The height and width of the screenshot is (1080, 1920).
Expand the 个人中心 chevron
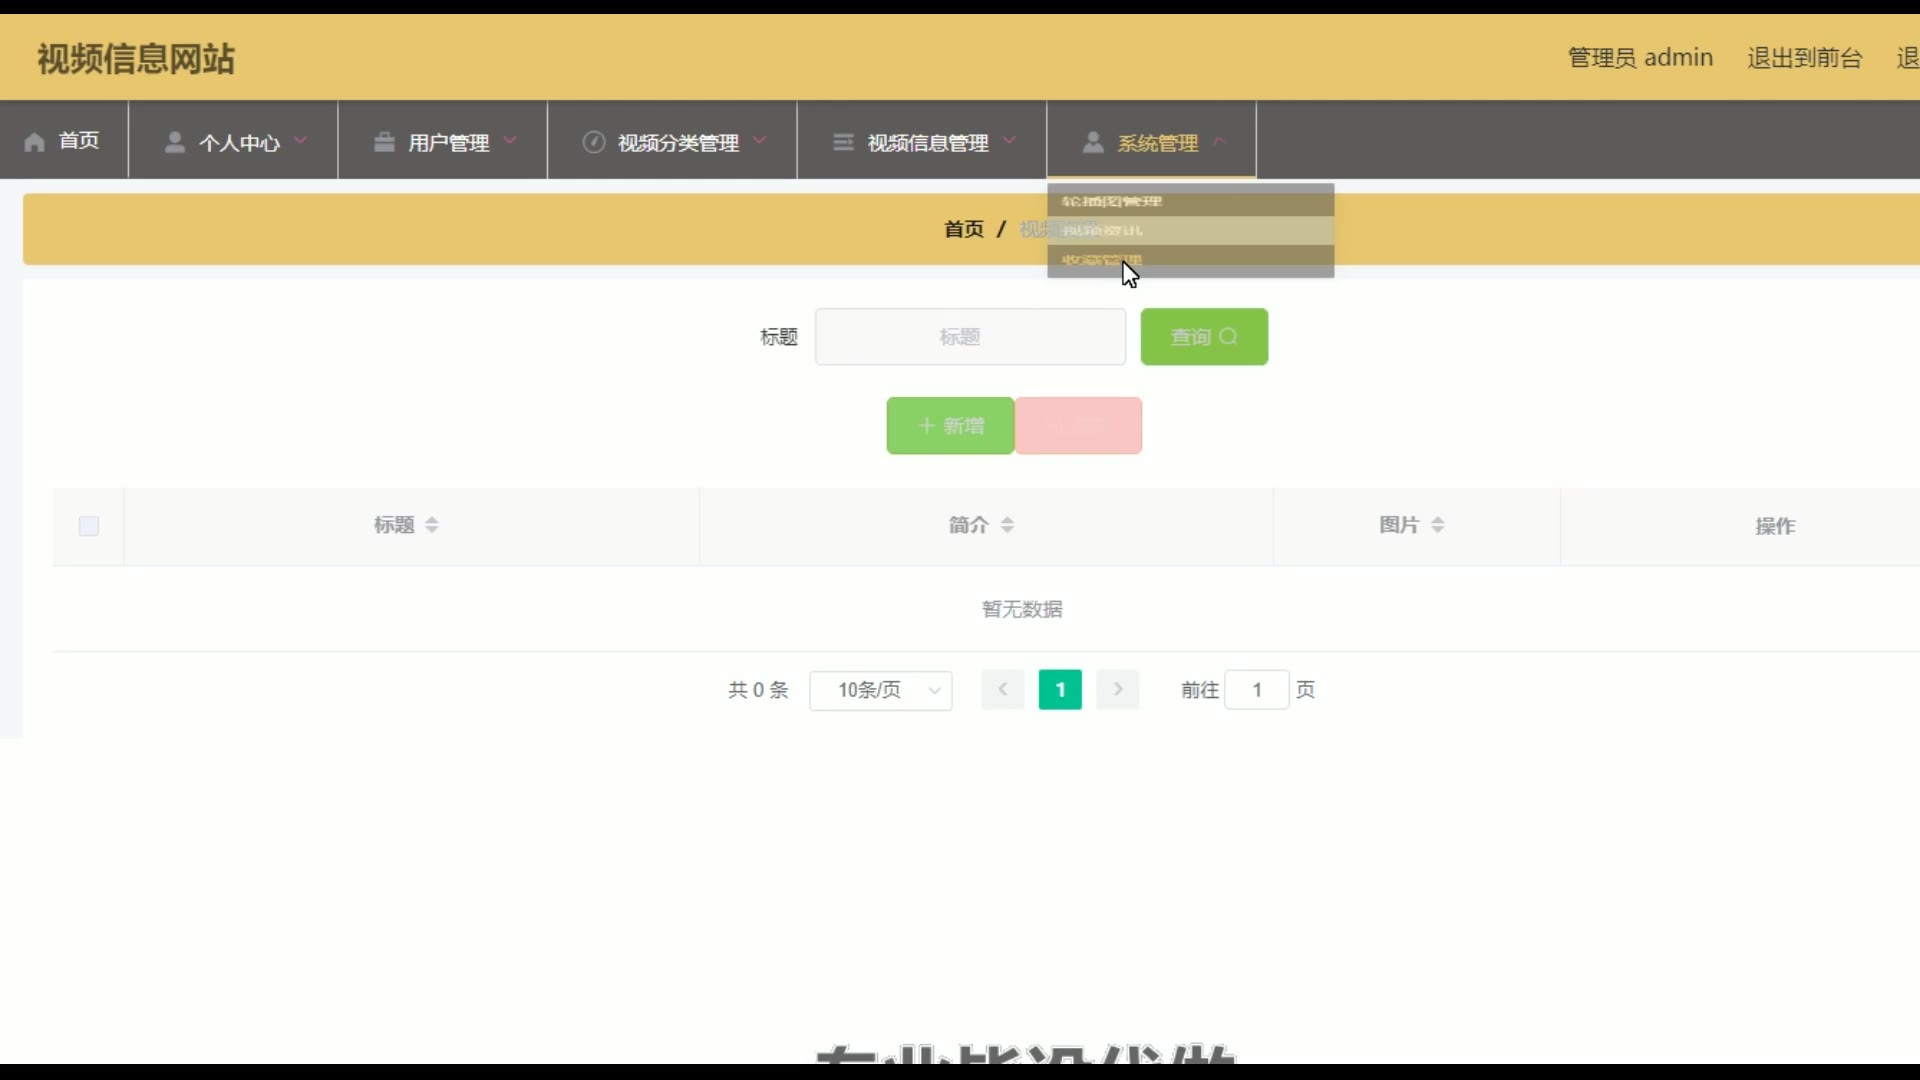pyautogui.click(x=301, y=141)
